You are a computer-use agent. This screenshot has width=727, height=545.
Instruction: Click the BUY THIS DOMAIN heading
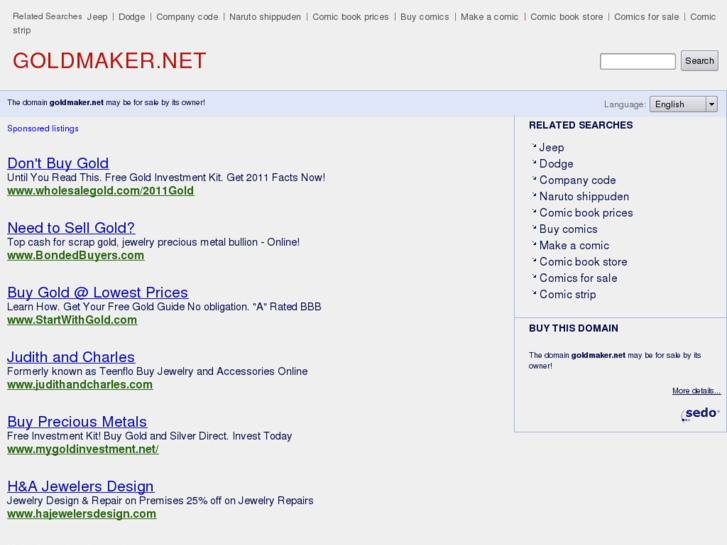coord(574,328)
